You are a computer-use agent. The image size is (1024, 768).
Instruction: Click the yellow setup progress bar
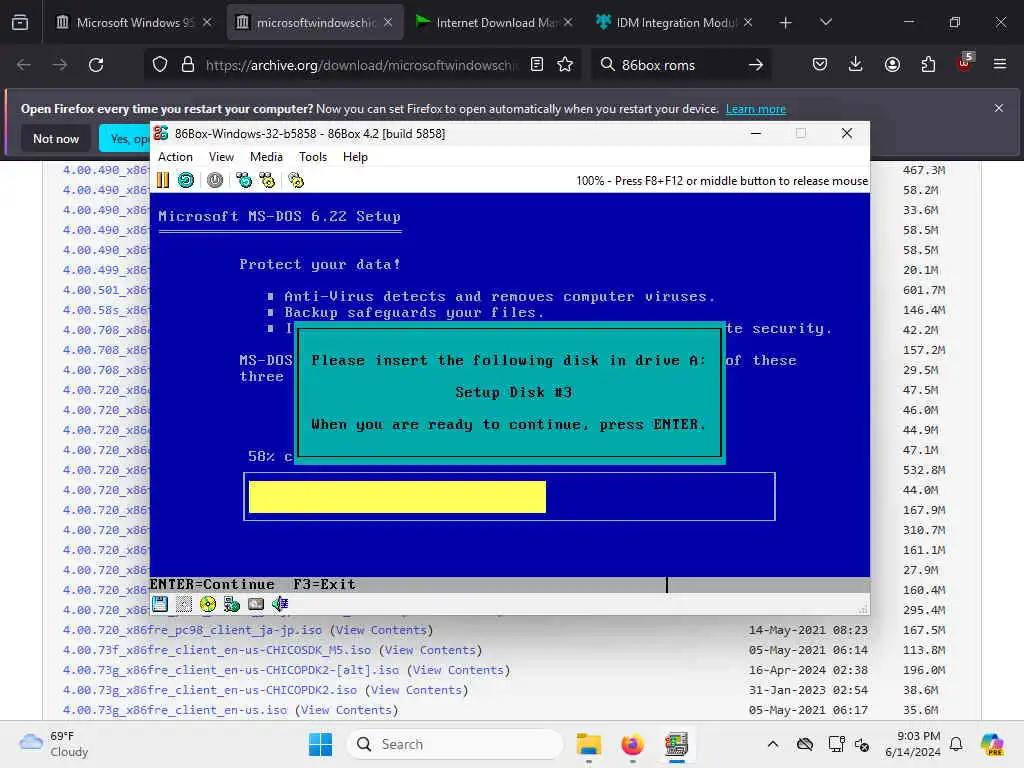pos(397,497)
